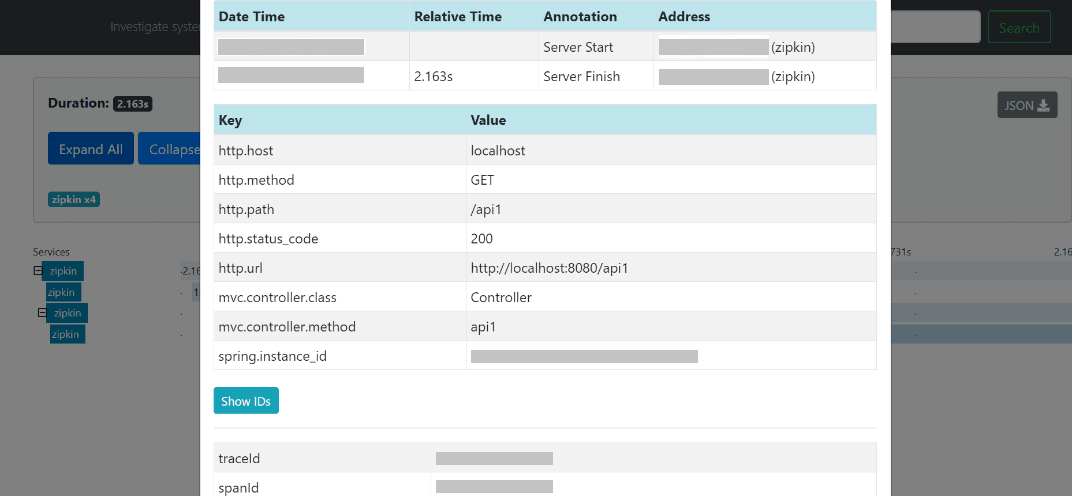Click the green Search button

click(1019, 27)
